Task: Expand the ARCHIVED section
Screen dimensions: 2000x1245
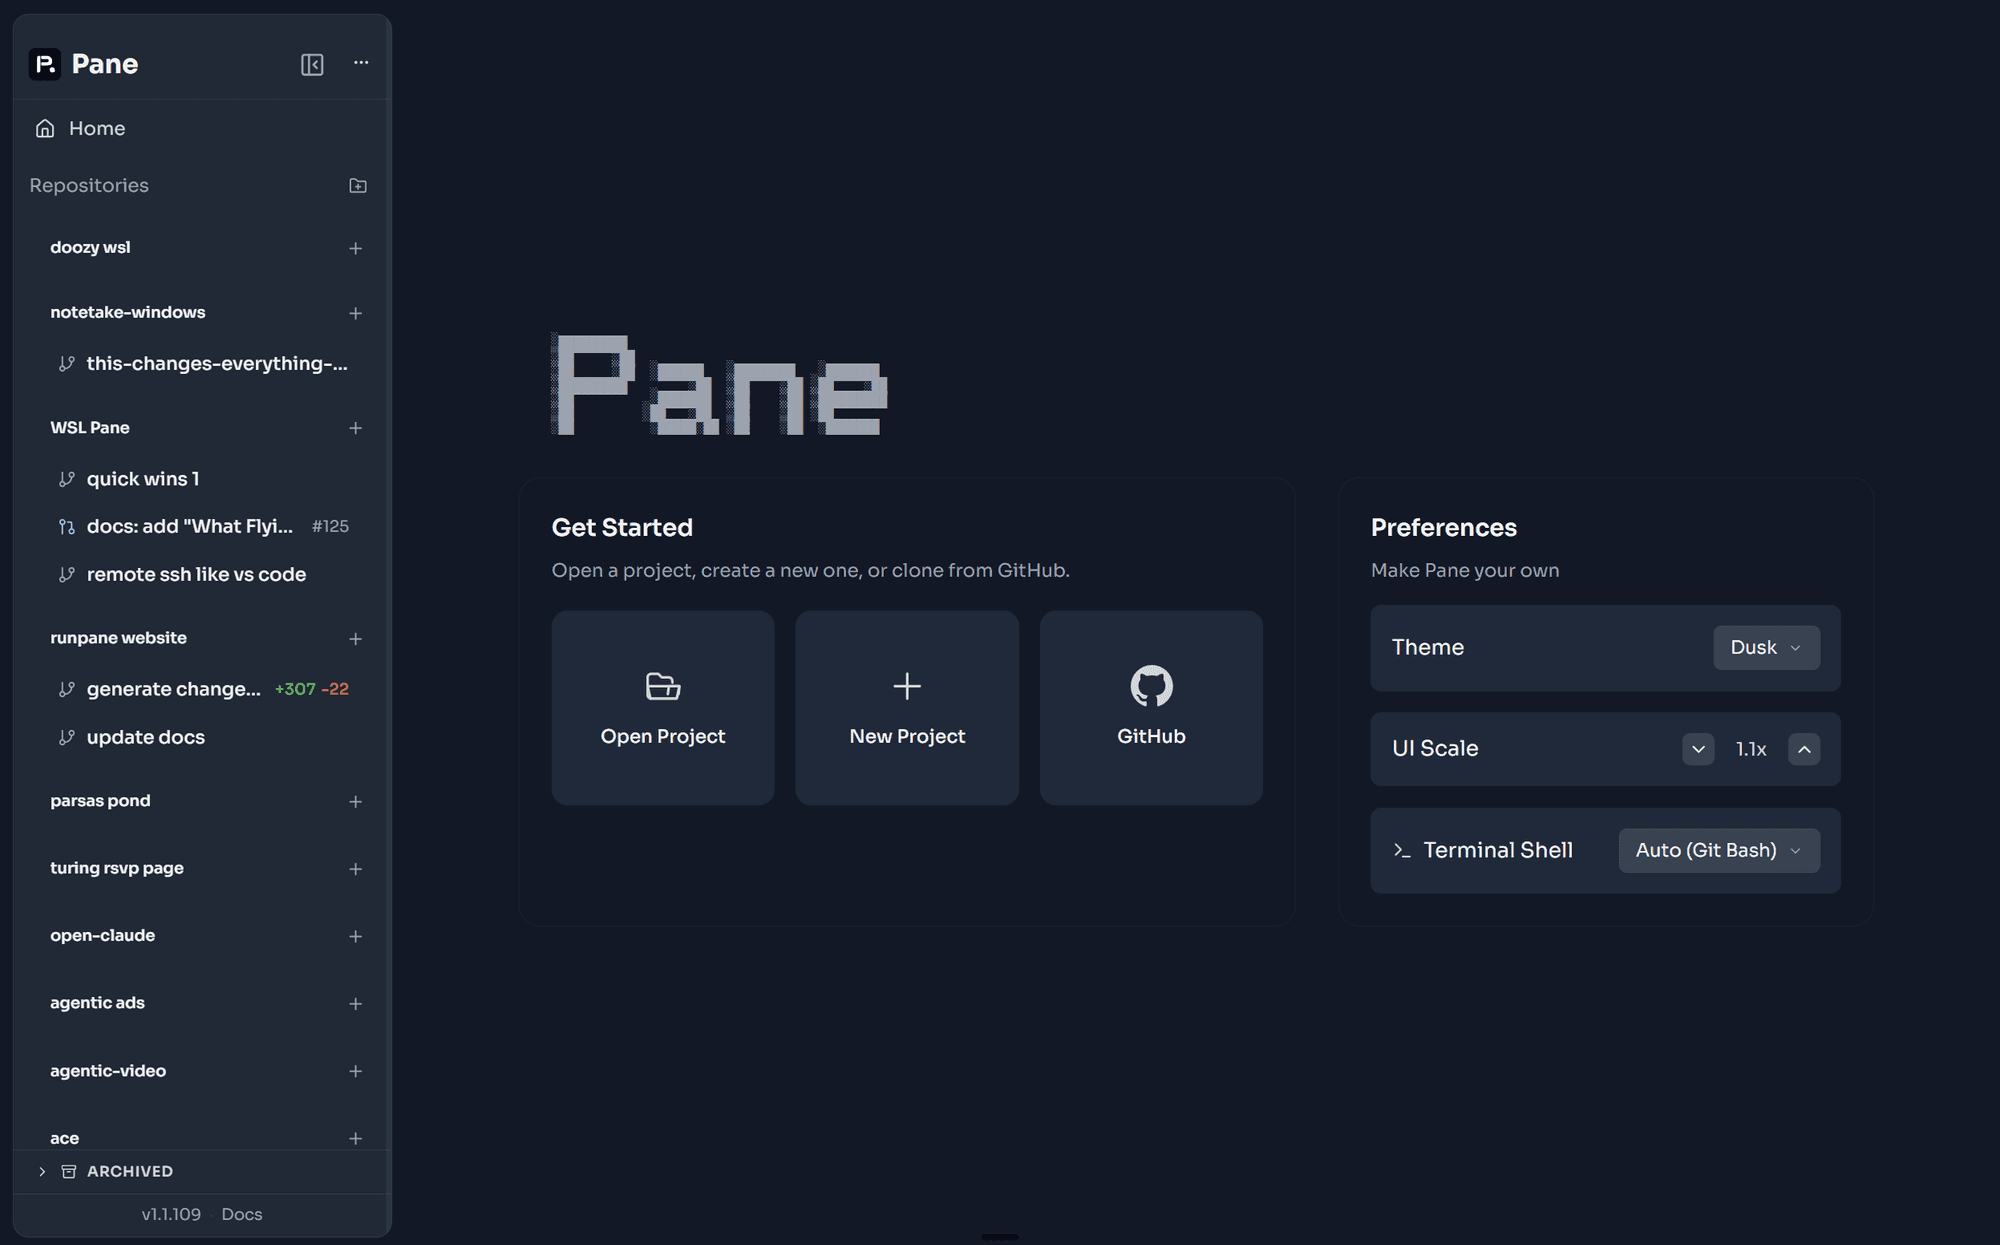Action: (42, 1171)
